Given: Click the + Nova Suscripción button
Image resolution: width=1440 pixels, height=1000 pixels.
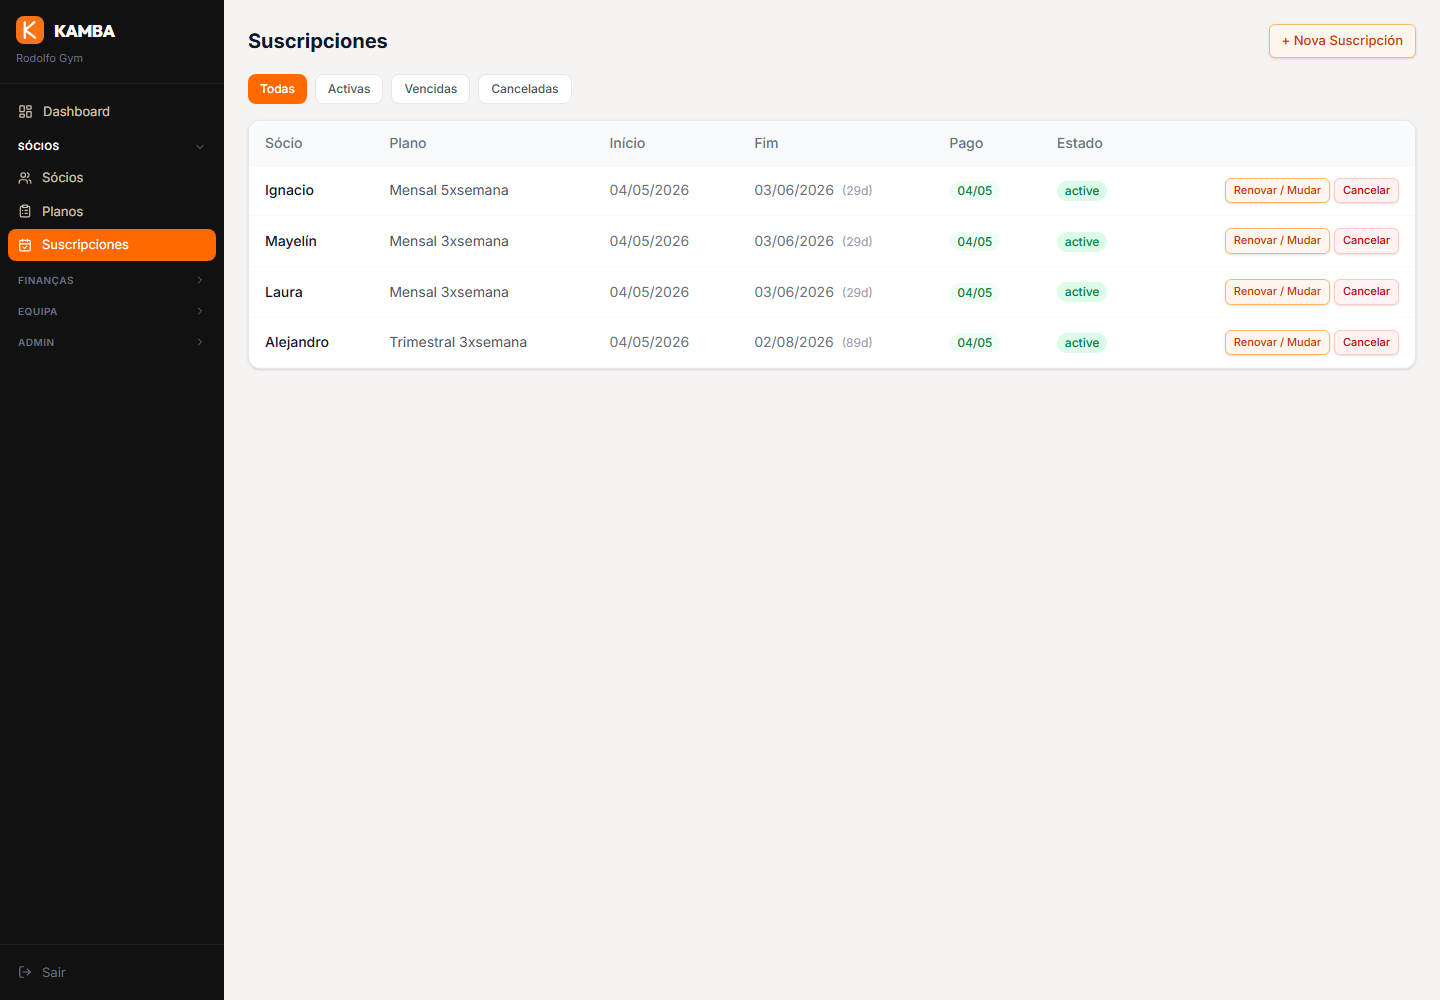Looking at the screenshot, I should [1342, 41].
